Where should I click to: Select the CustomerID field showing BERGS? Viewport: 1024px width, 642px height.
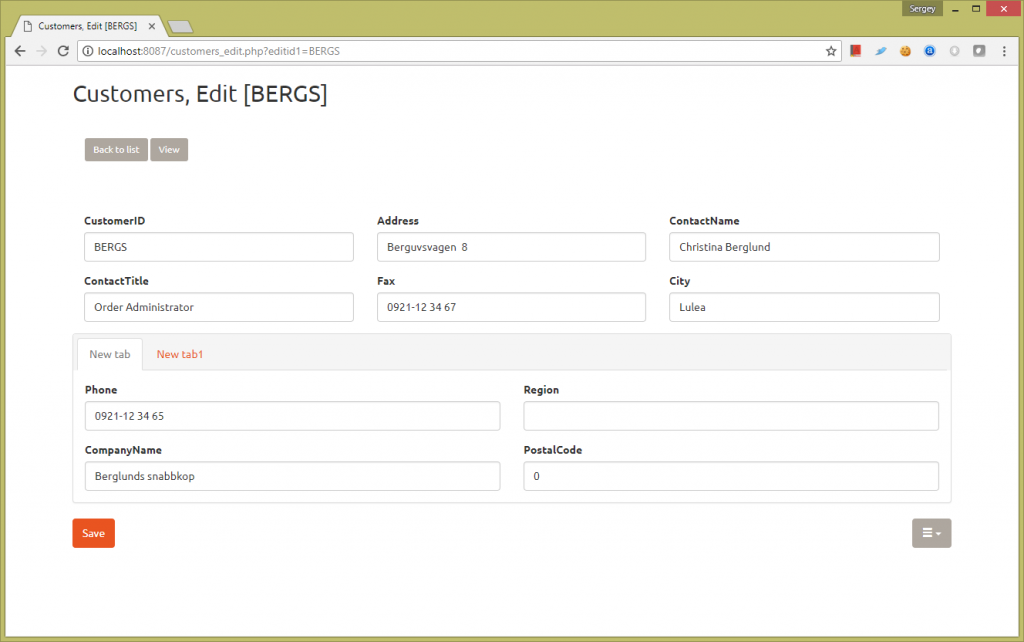tap(218, 247)
